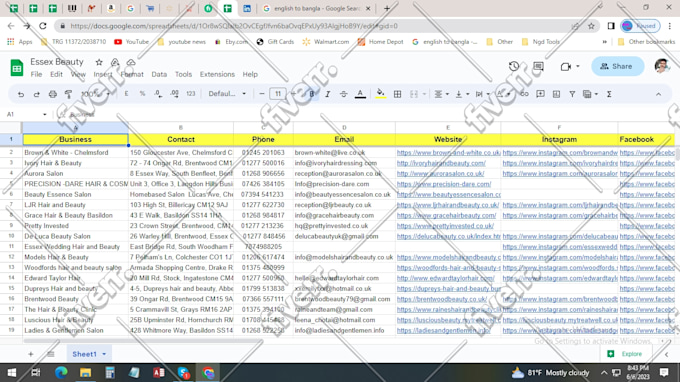Open the Tools menu
Viewport: 680px width, 382px height.
(183, 74)
